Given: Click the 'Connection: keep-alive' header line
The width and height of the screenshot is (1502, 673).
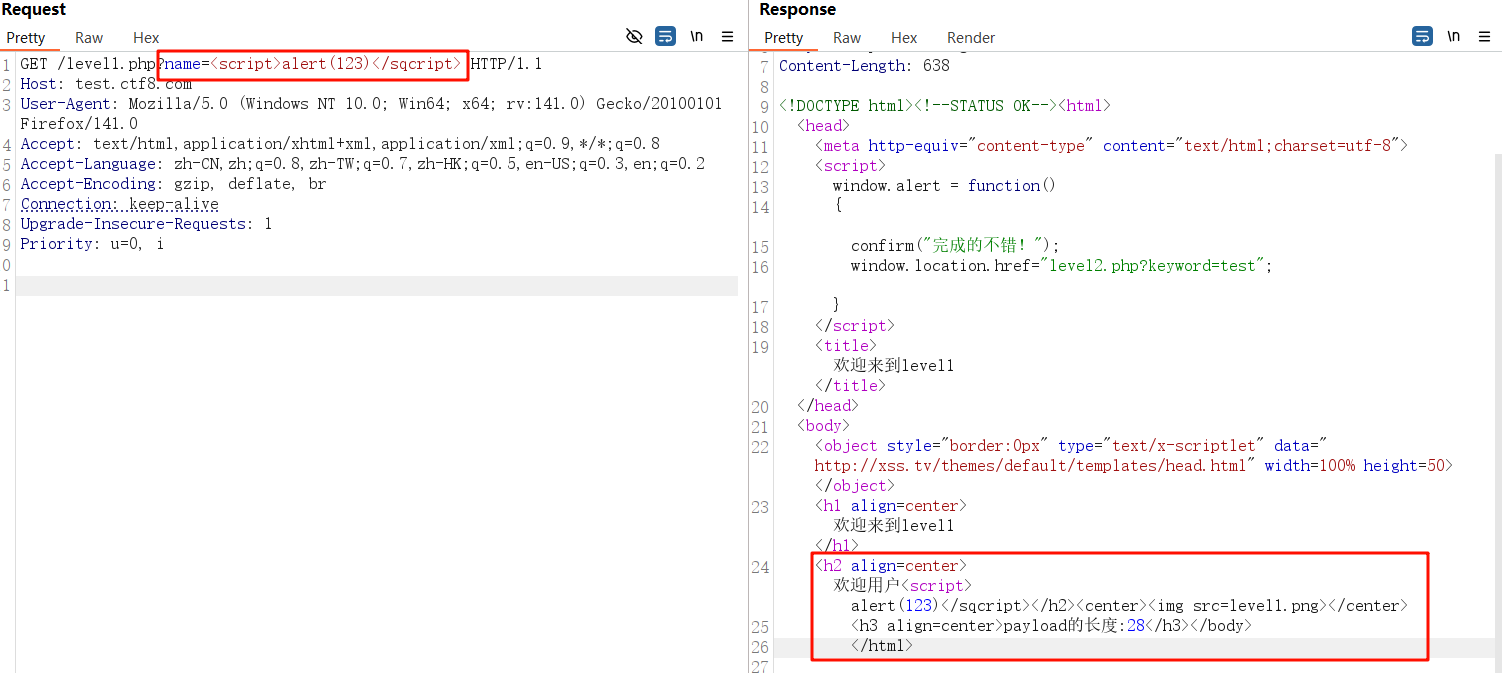Looking at the screenshot, I should 119,204.
